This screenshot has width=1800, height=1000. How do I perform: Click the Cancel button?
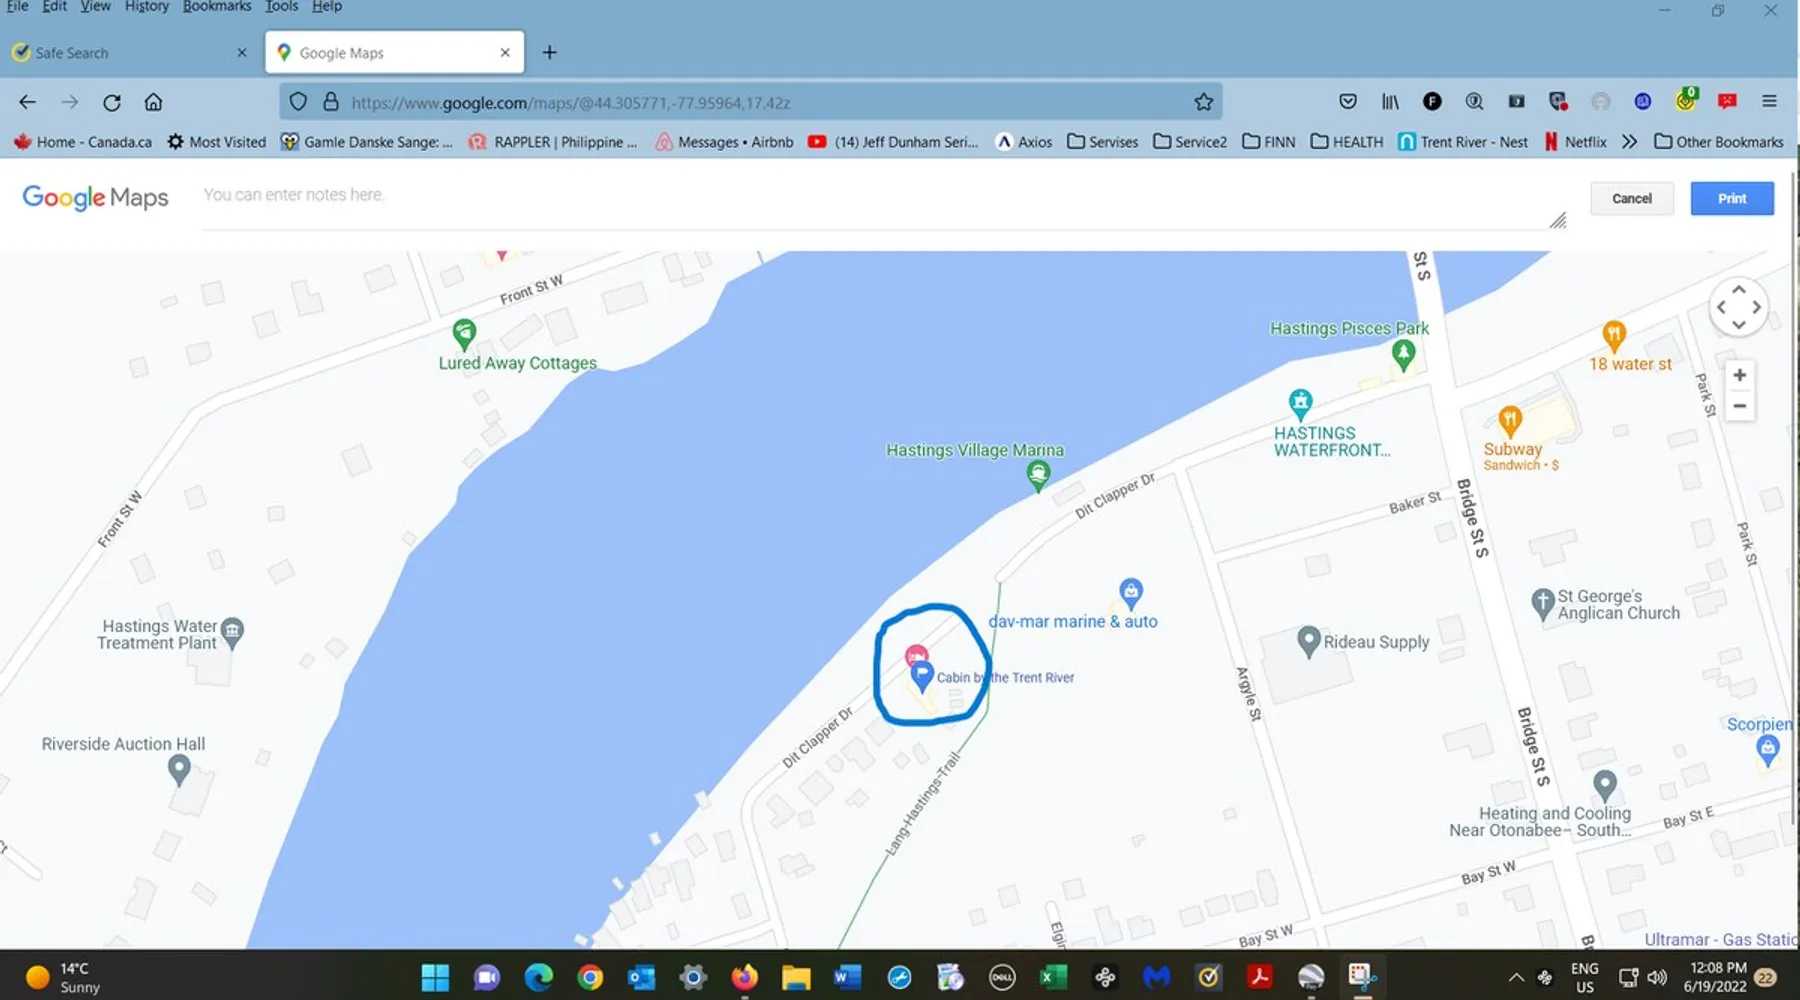1631,198
